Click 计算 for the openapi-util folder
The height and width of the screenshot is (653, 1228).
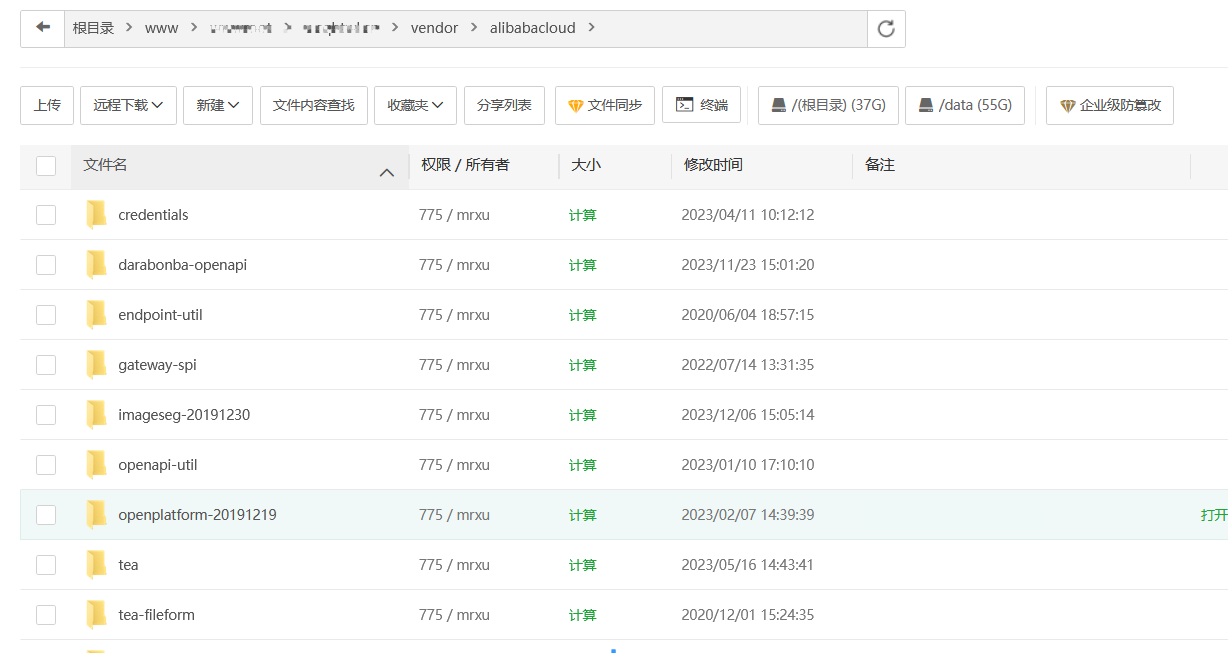583,465
